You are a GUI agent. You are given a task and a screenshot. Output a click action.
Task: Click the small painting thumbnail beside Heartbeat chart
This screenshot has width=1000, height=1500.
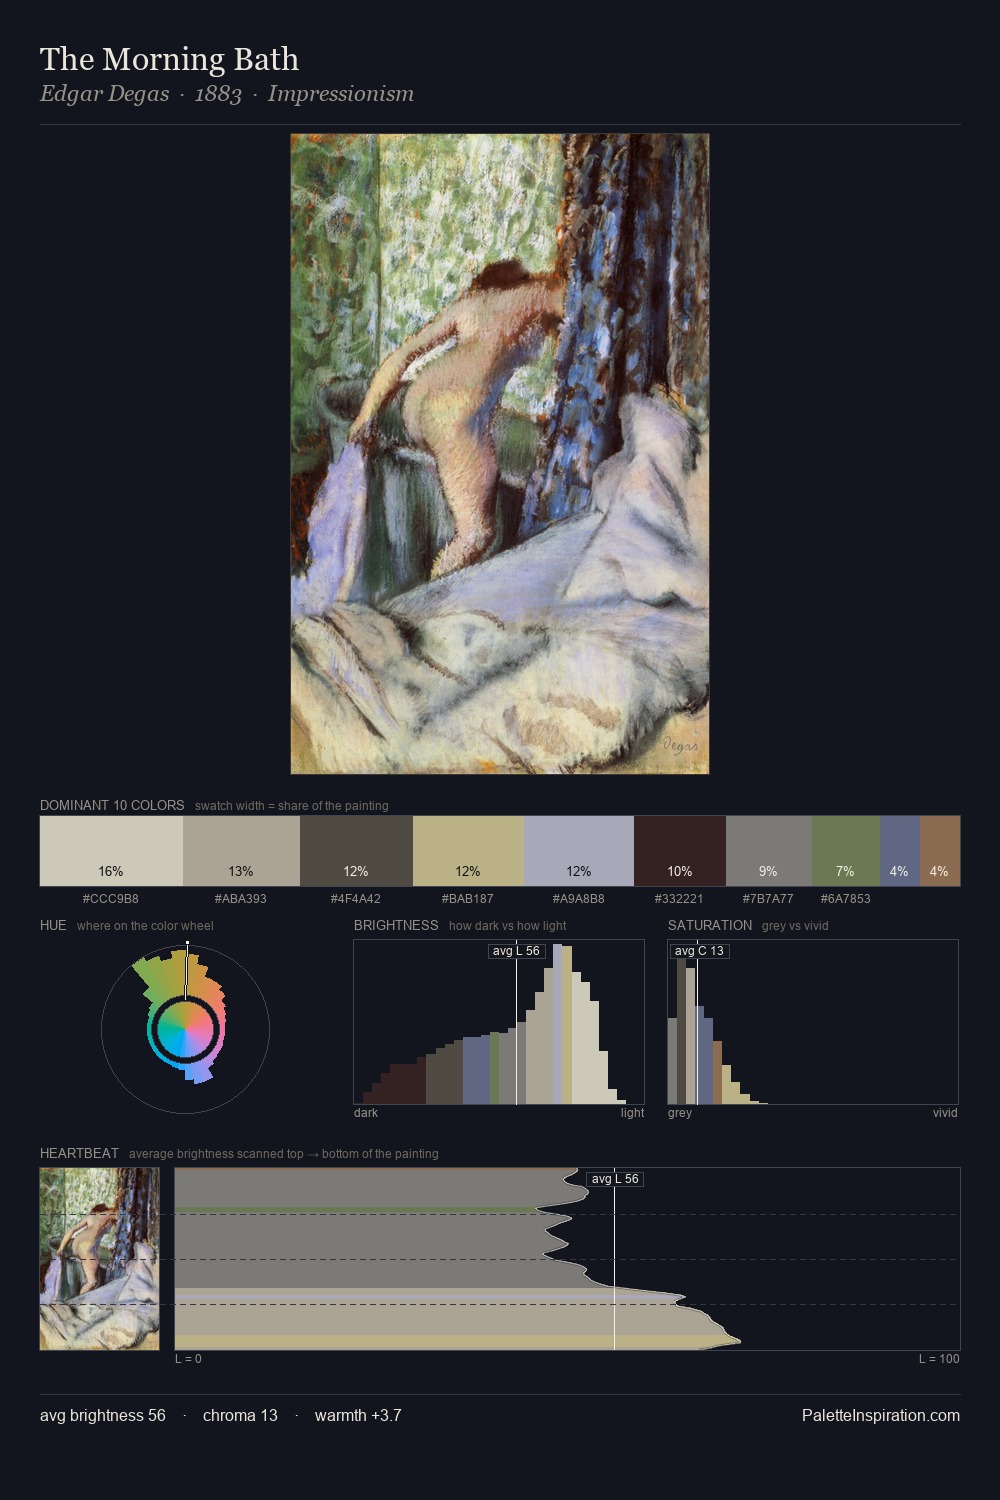pos(100,1259)
